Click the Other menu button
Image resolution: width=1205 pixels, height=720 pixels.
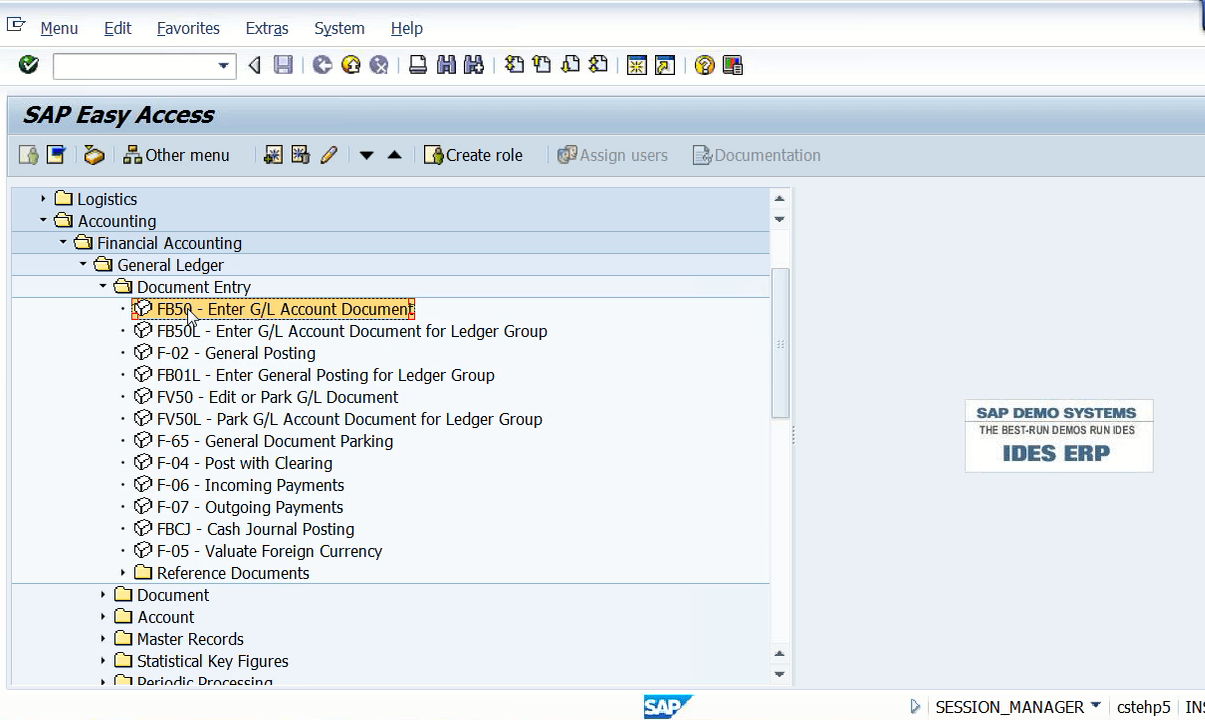coord(176,155)
